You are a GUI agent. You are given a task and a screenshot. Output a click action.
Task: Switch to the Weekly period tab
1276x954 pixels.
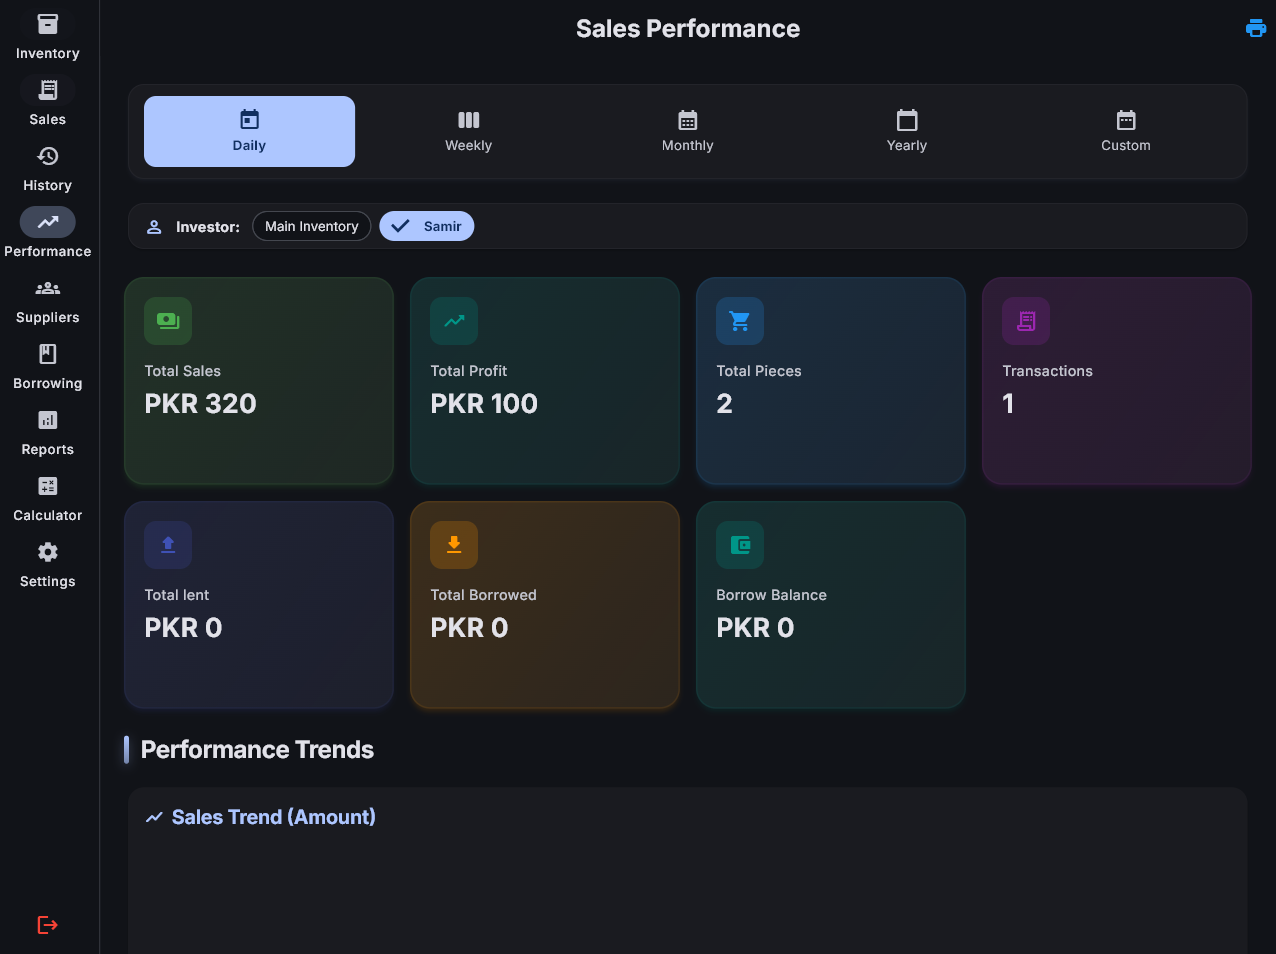[x=468, y=131]
